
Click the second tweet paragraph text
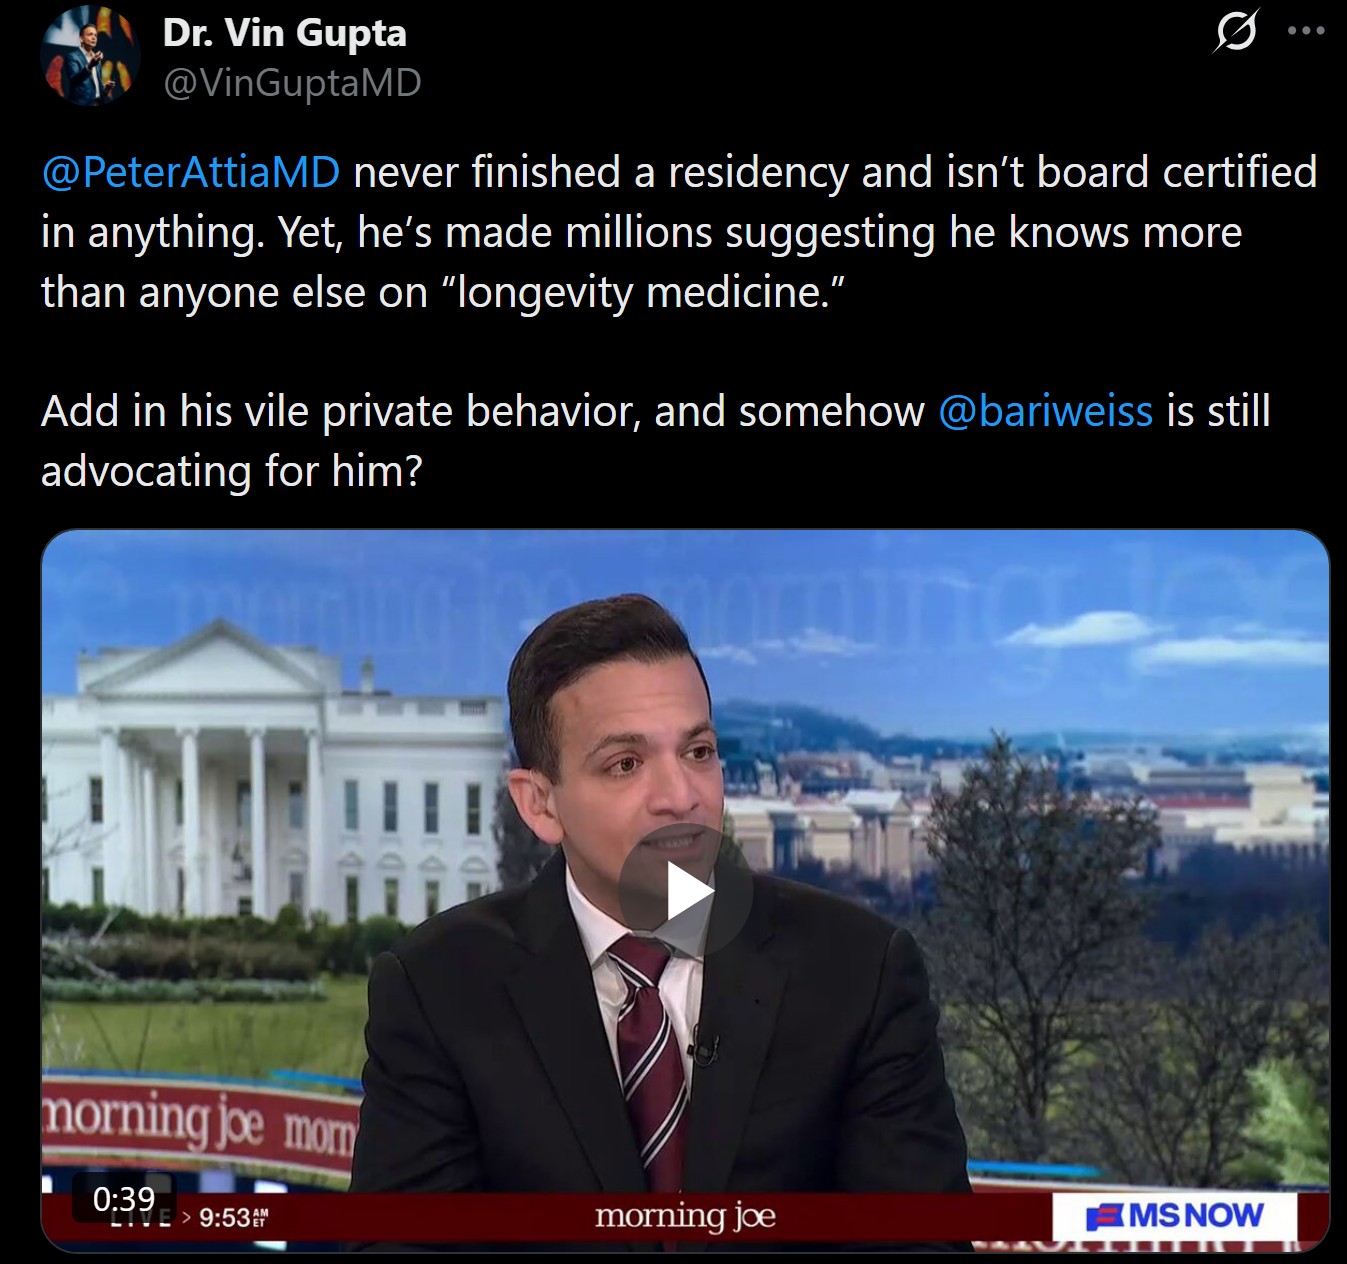click(656, 441)
